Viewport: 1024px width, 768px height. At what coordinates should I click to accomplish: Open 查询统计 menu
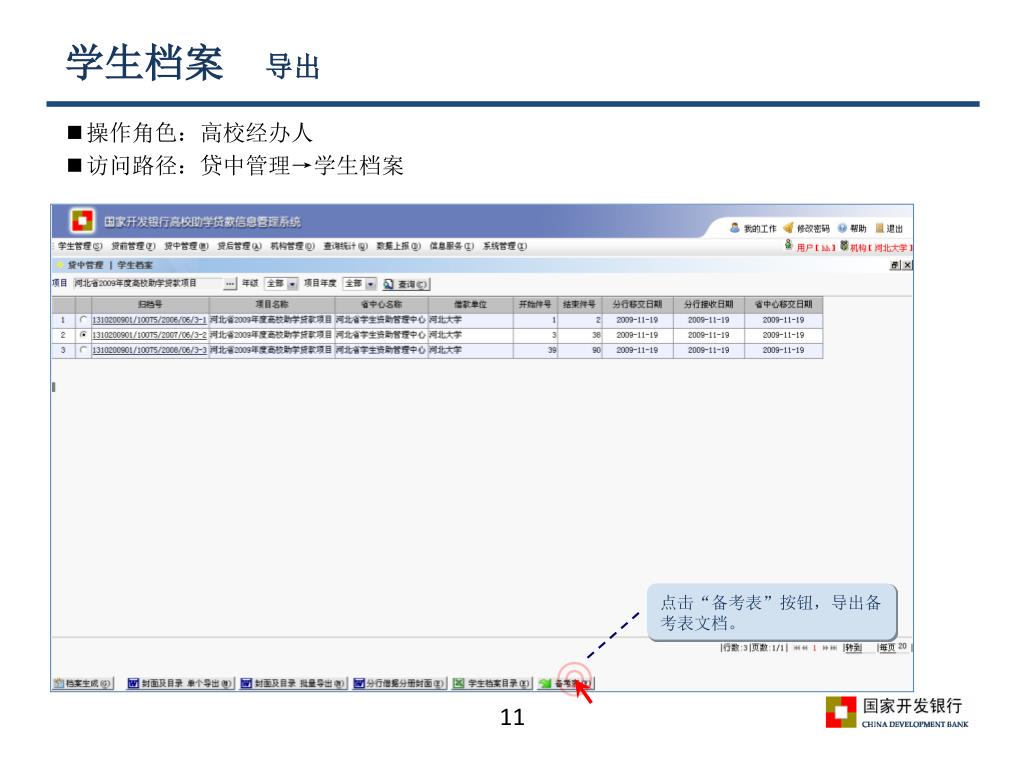tap(345, 246)
